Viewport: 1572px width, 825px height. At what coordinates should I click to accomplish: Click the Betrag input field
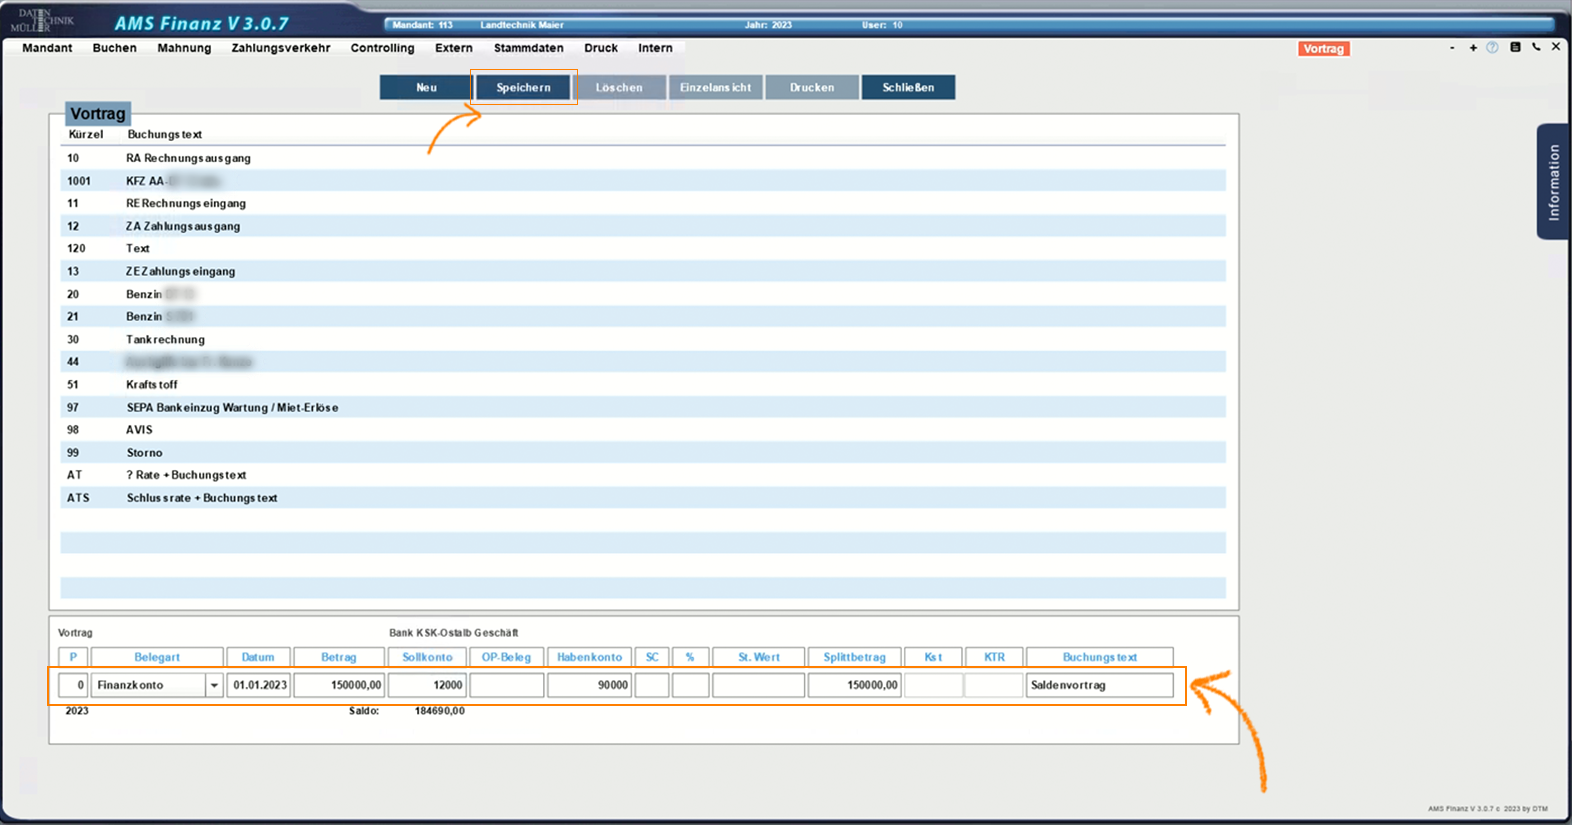(339, 685)
